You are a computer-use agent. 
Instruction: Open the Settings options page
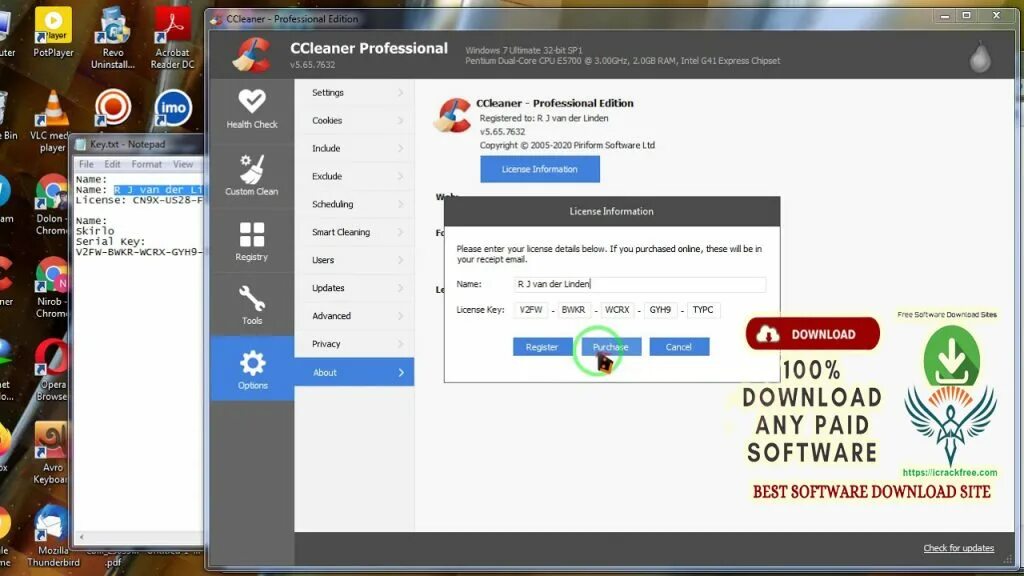point(355,93)
